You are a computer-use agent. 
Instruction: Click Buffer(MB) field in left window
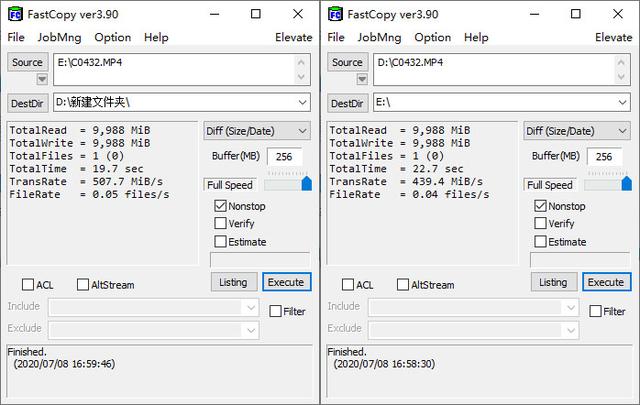[x=284, y=157]
